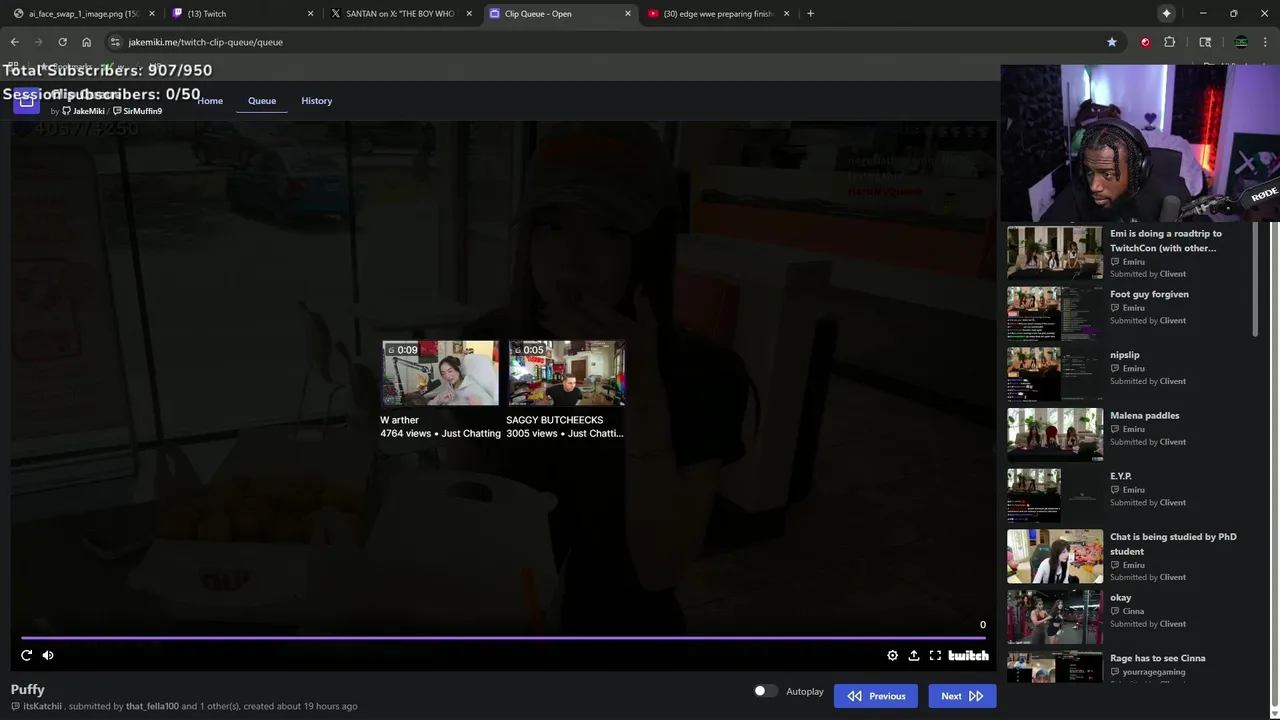This screenshot has height=720, width=1280.
Task: Mute the clip player volume
Action: (x=48, y=655)
